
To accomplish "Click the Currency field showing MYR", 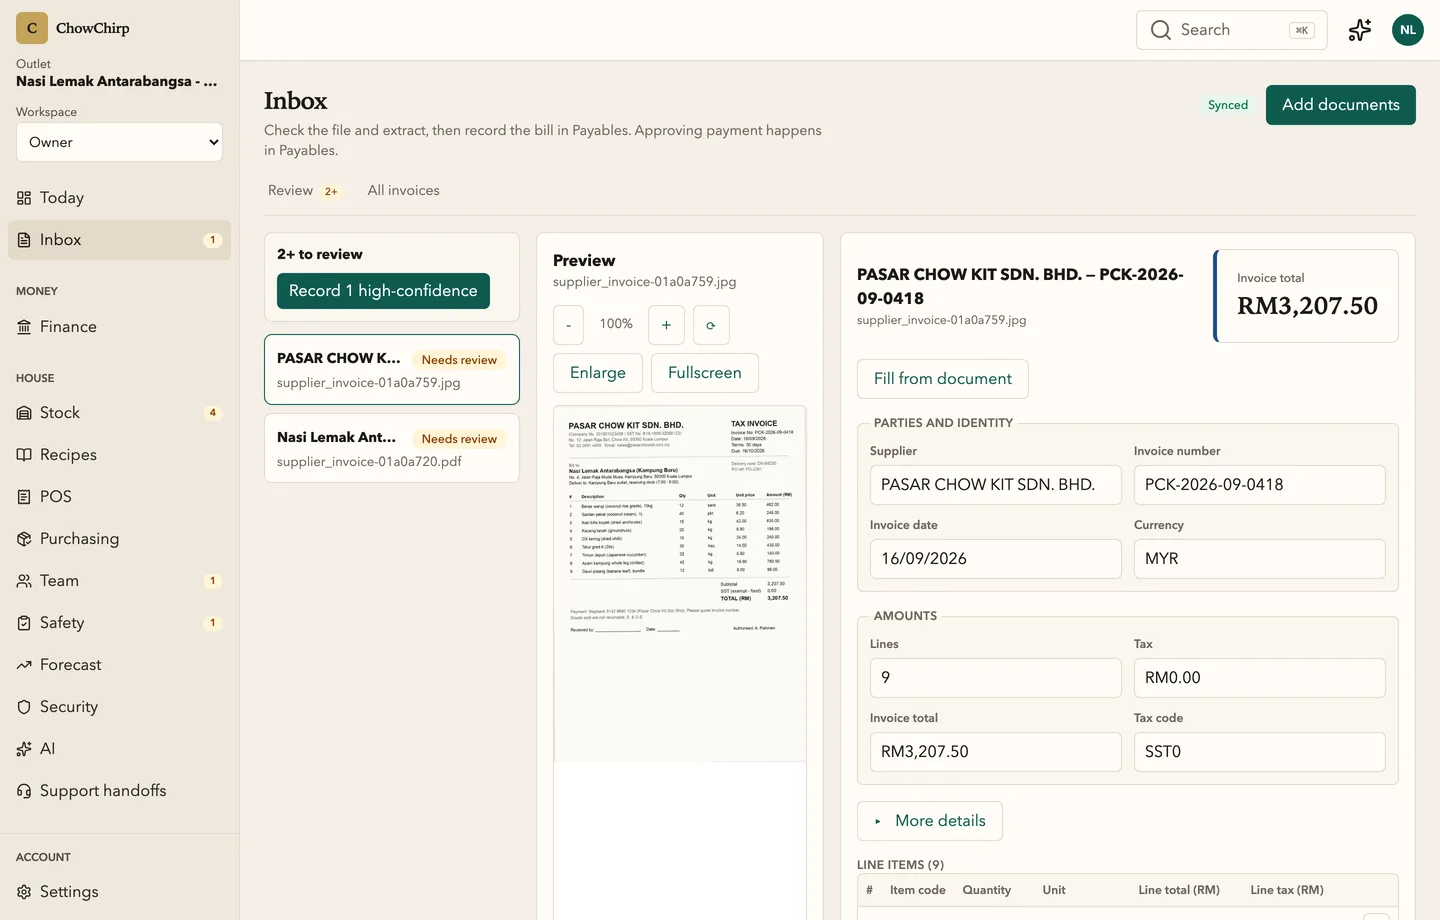I will pos(1260,559).
